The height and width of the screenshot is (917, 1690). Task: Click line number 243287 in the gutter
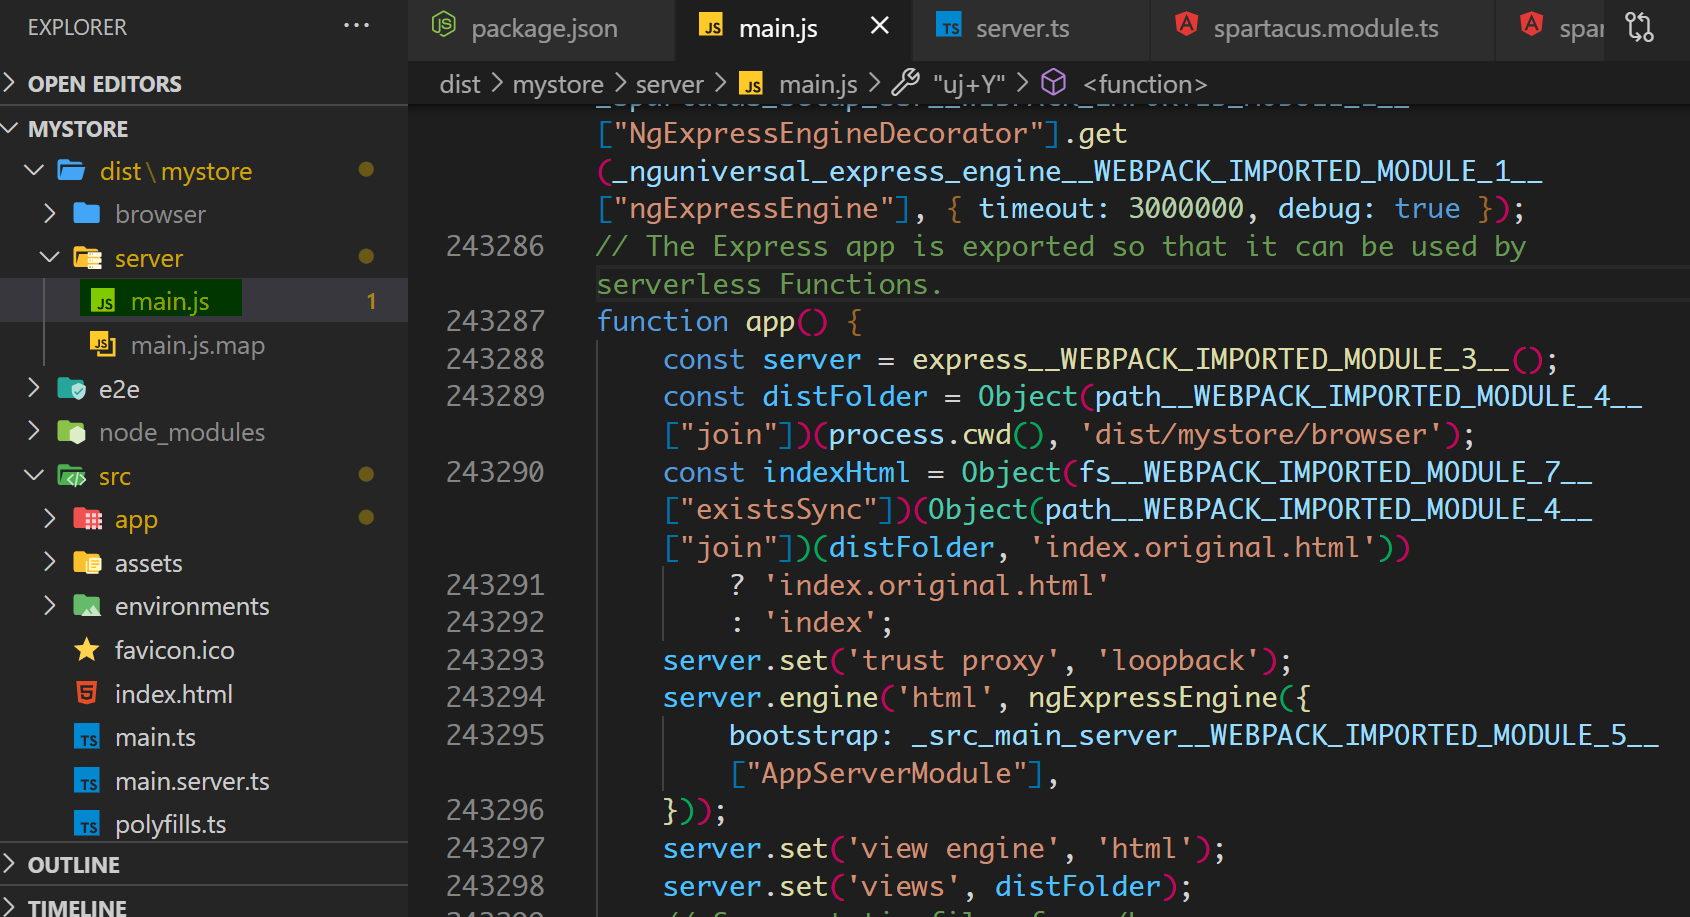point(495,321)
